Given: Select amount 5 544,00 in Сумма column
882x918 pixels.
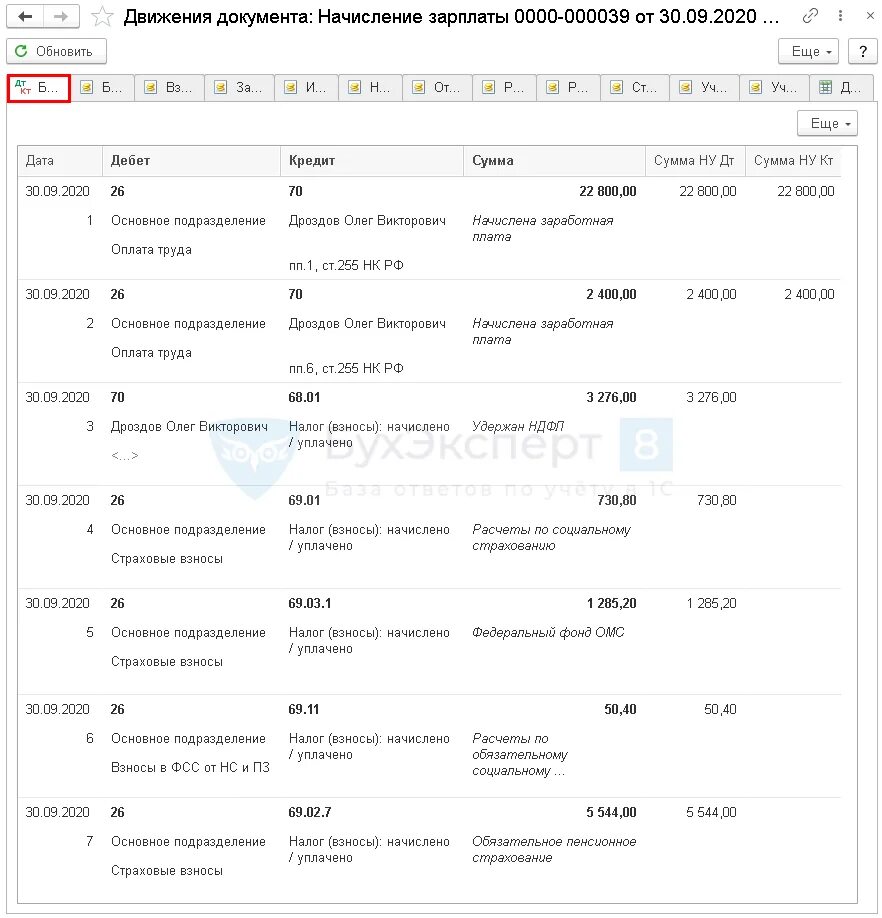Looking at the screenshot, I should click(611, 813).
